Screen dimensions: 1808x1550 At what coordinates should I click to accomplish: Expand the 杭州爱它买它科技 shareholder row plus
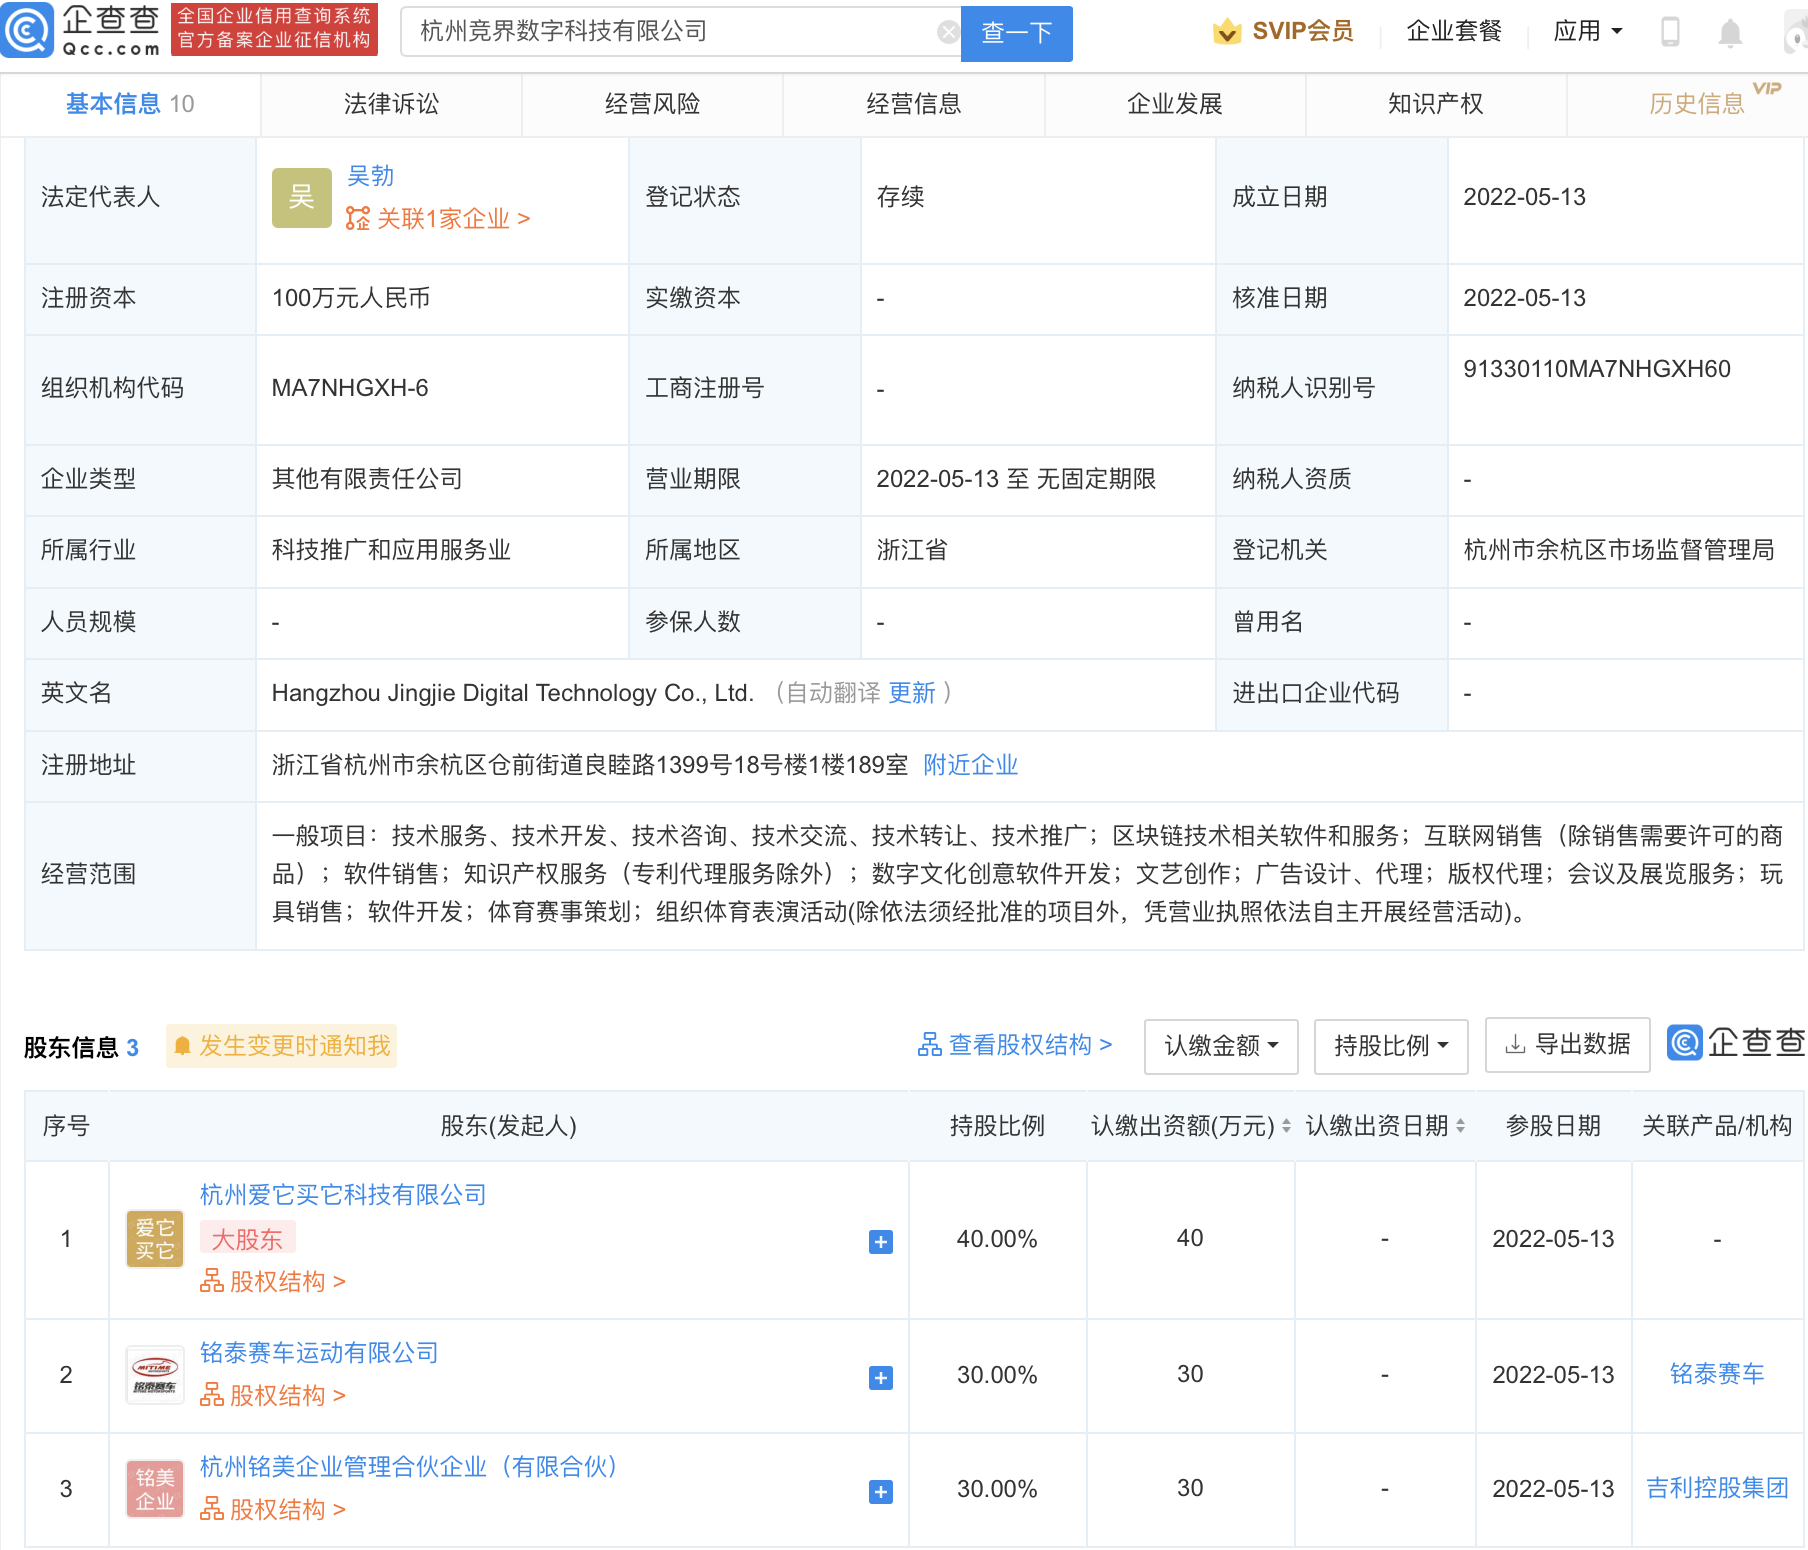pyautogui.click(x=880, y=1242)
